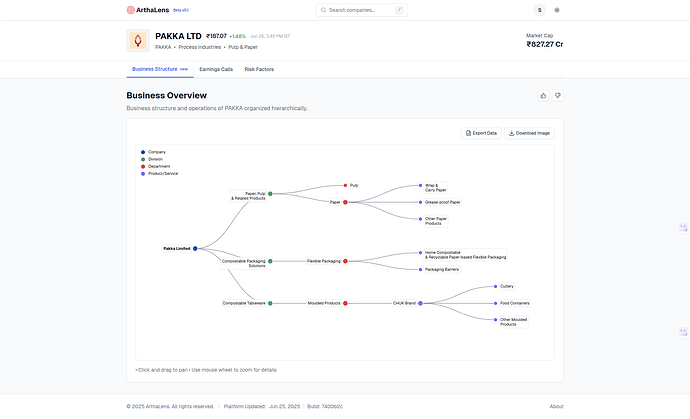Click the Process Industries breadcrumb
The width and height of the screenshot is (690, 419).
tap(200, 47)
